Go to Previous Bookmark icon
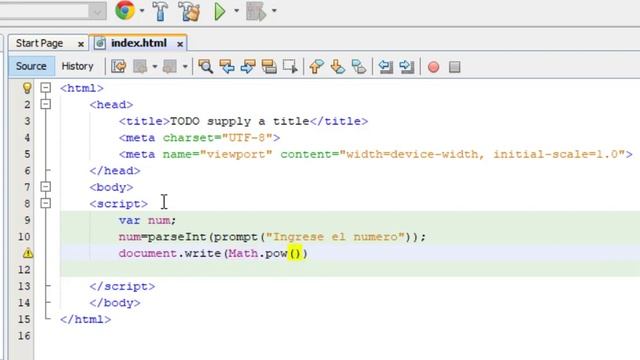 316,67
